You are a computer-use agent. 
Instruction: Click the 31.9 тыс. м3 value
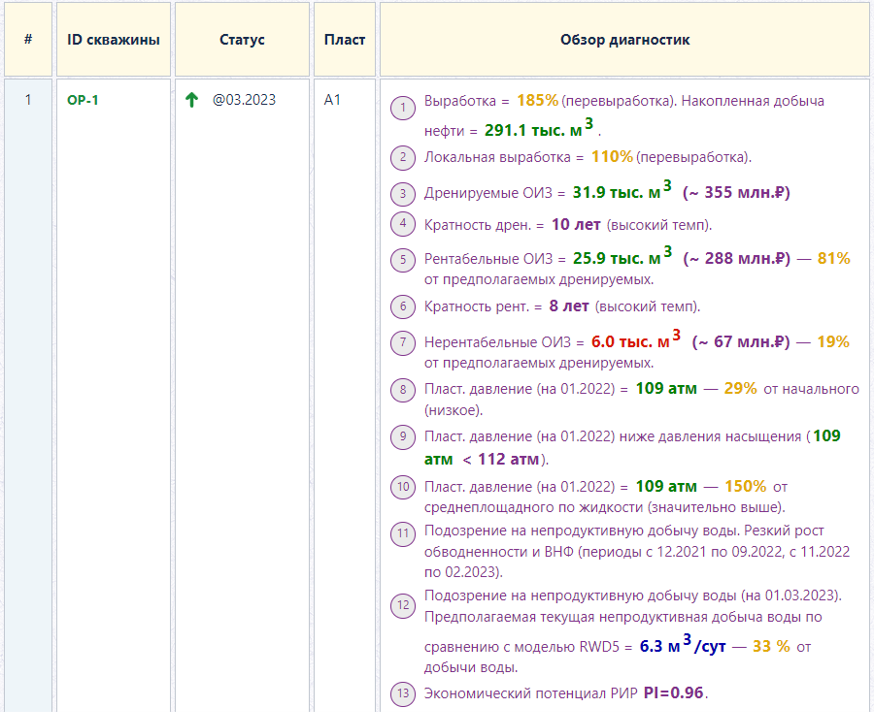[x=622, y=191]
